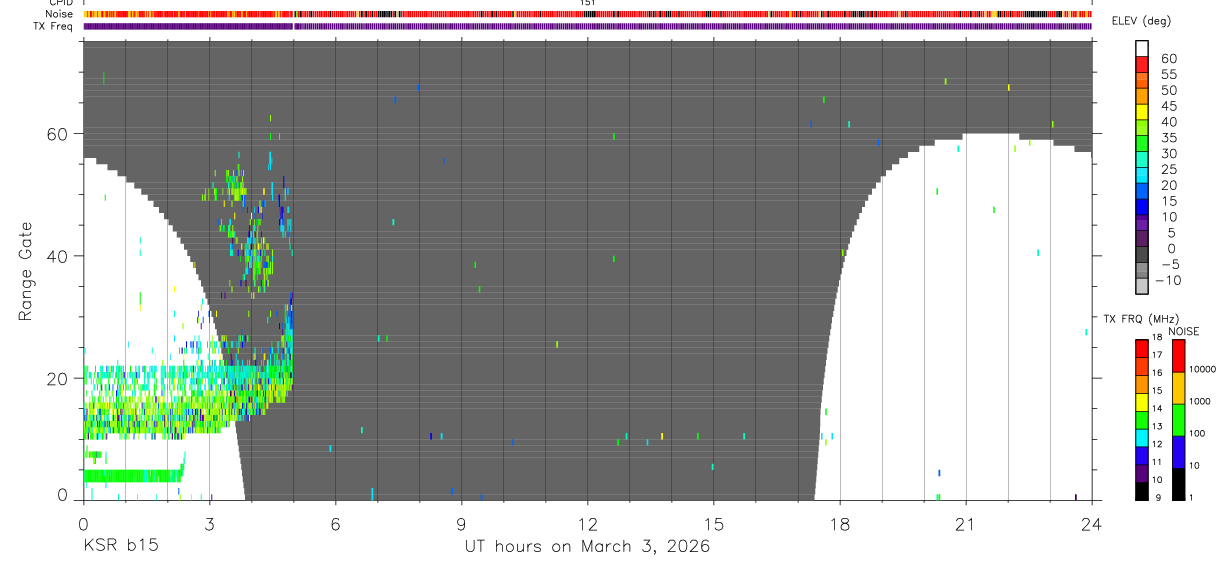The height and width of the screenshot is (567, 1228).
Task: Click the y-axis tick label '60'
Action: (x=57, y=134)
